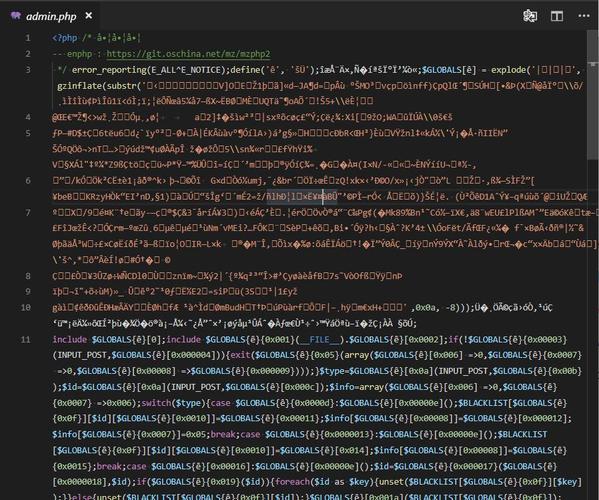Select the admin.php editor tab

coord(51,16)
